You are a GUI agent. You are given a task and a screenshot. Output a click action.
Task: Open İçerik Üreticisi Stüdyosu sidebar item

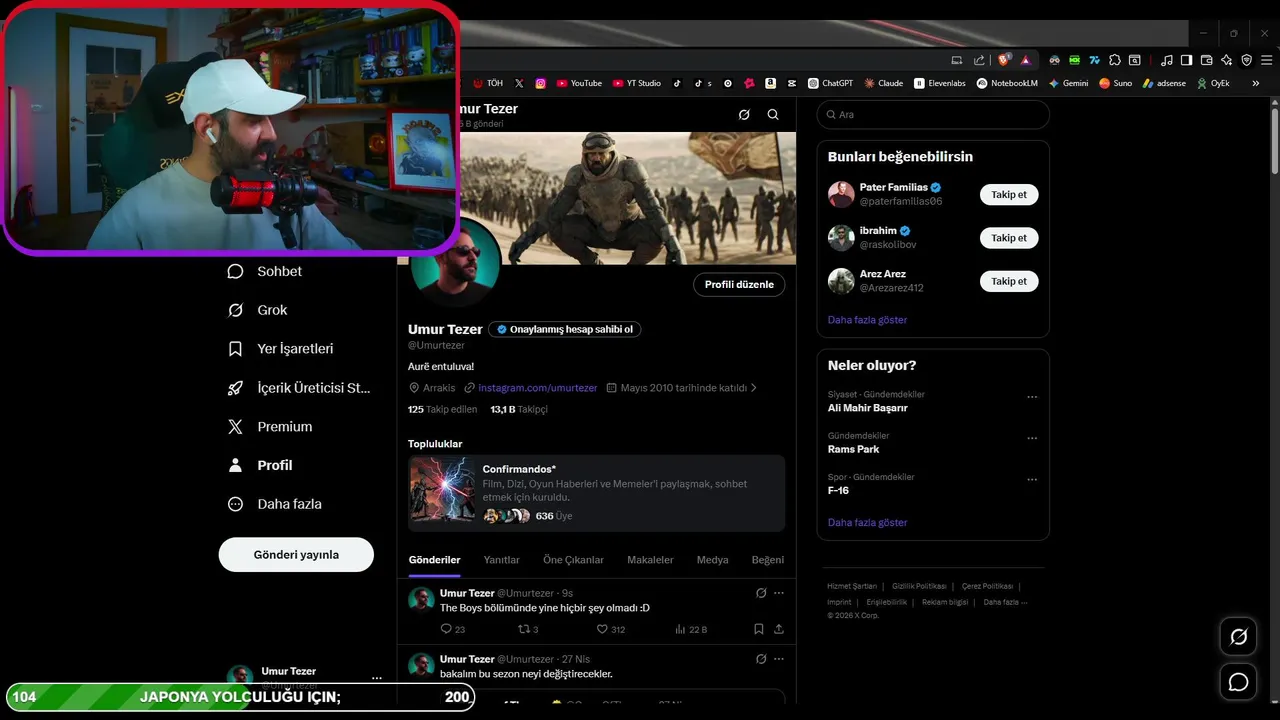point(299,388)
